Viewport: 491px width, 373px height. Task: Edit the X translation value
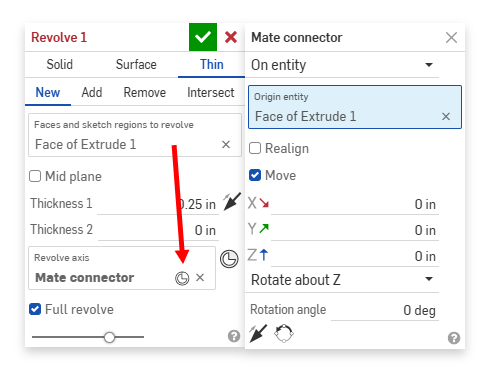(355, 204)
